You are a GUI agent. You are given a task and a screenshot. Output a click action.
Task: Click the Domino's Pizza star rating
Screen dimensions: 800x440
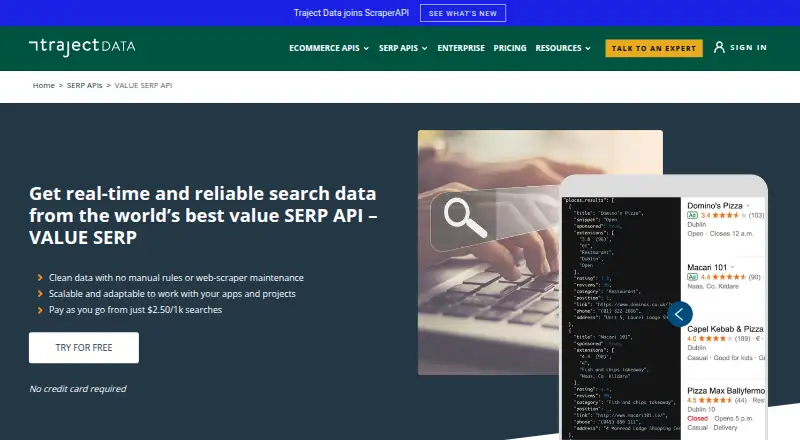730,215
